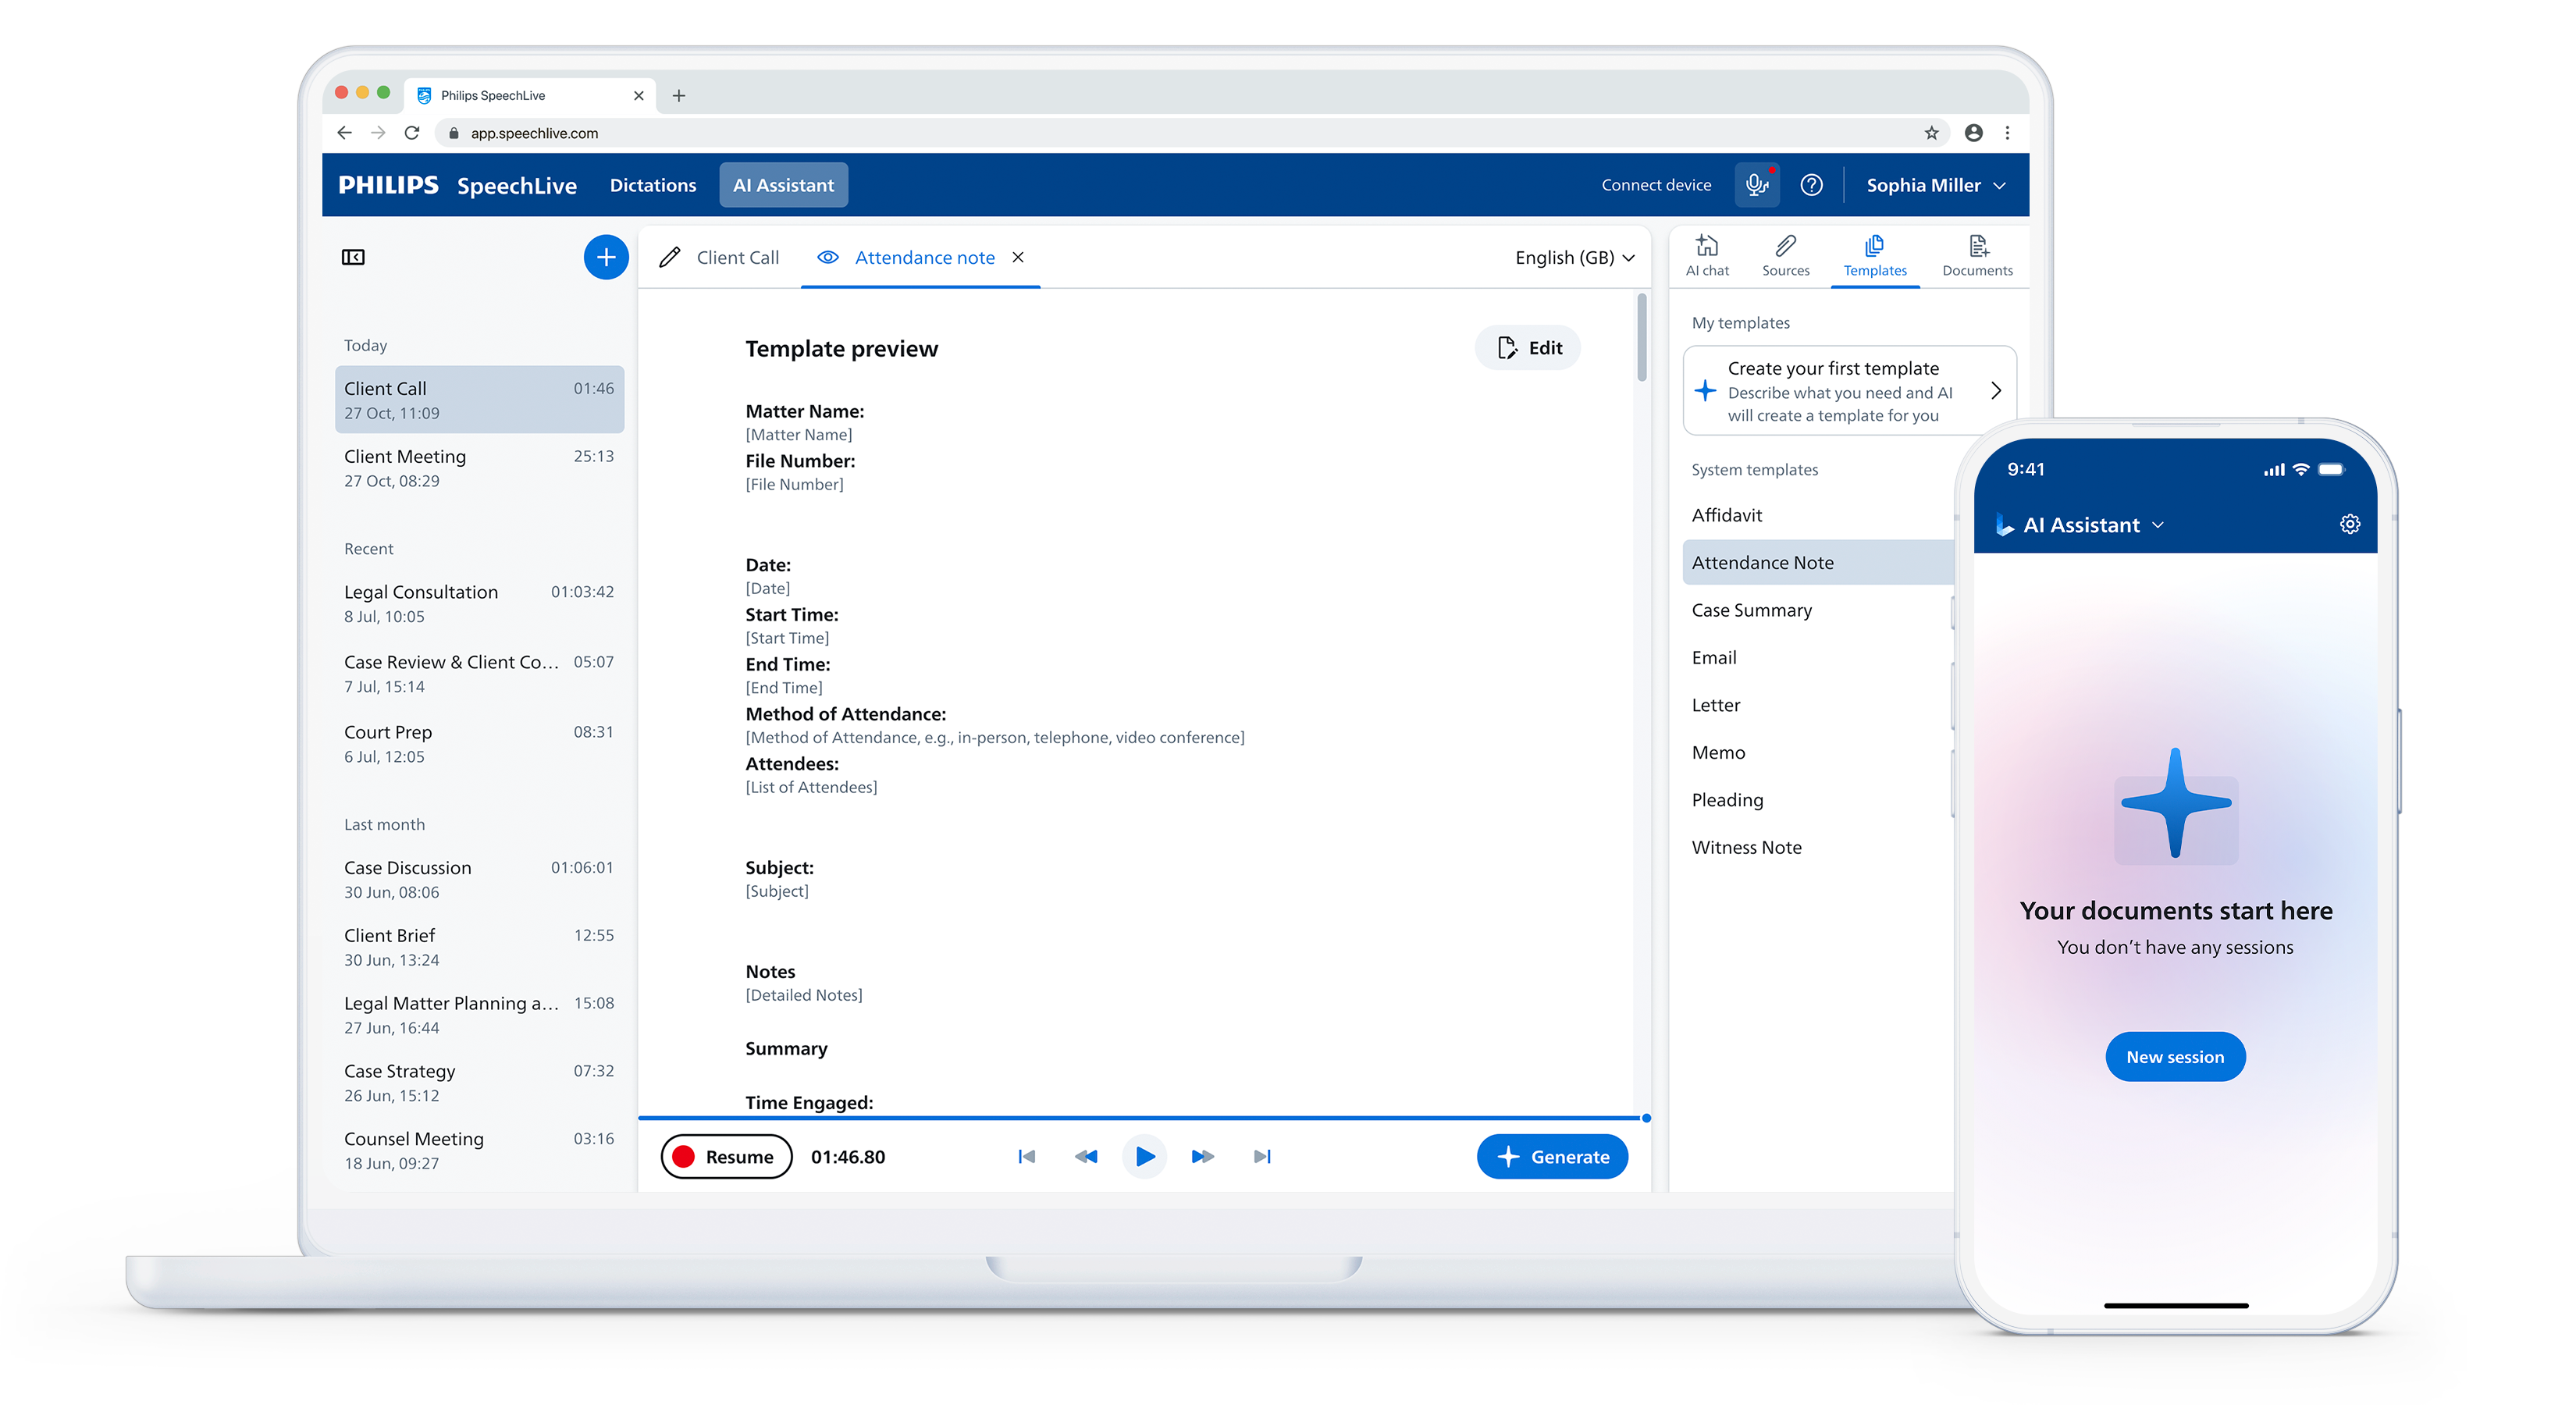Open the Client Call tab

click(x=737, y=257)
